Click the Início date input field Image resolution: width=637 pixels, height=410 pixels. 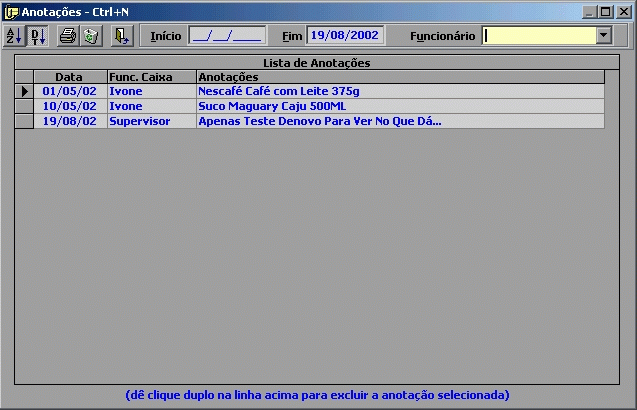[226, 36]
